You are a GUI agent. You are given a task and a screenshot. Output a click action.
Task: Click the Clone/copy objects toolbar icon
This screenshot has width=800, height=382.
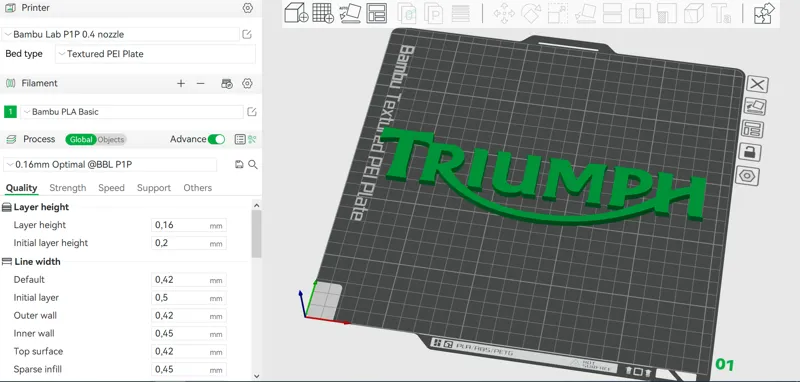407,14
